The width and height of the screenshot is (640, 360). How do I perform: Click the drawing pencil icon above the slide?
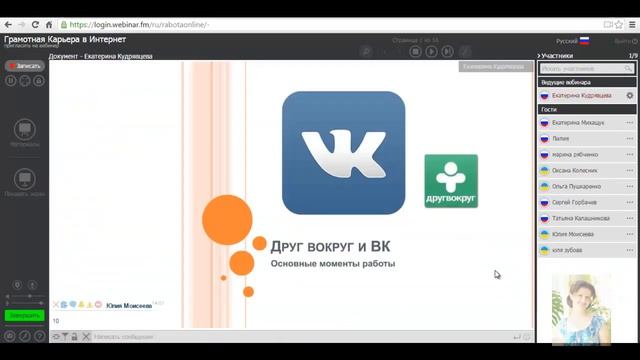tap(465, 51)
